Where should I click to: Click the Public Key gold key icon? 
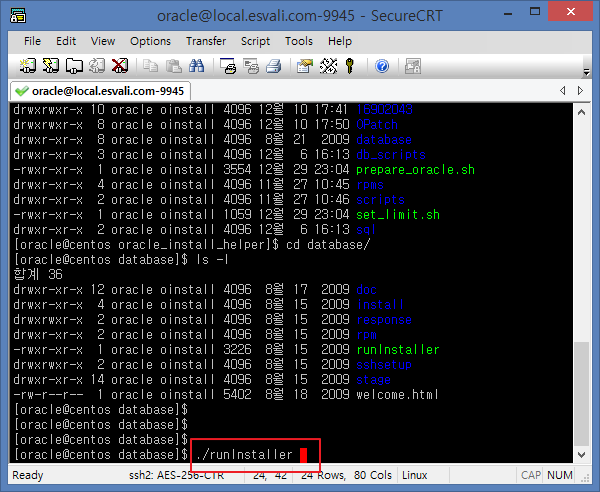tap(350, 66)
